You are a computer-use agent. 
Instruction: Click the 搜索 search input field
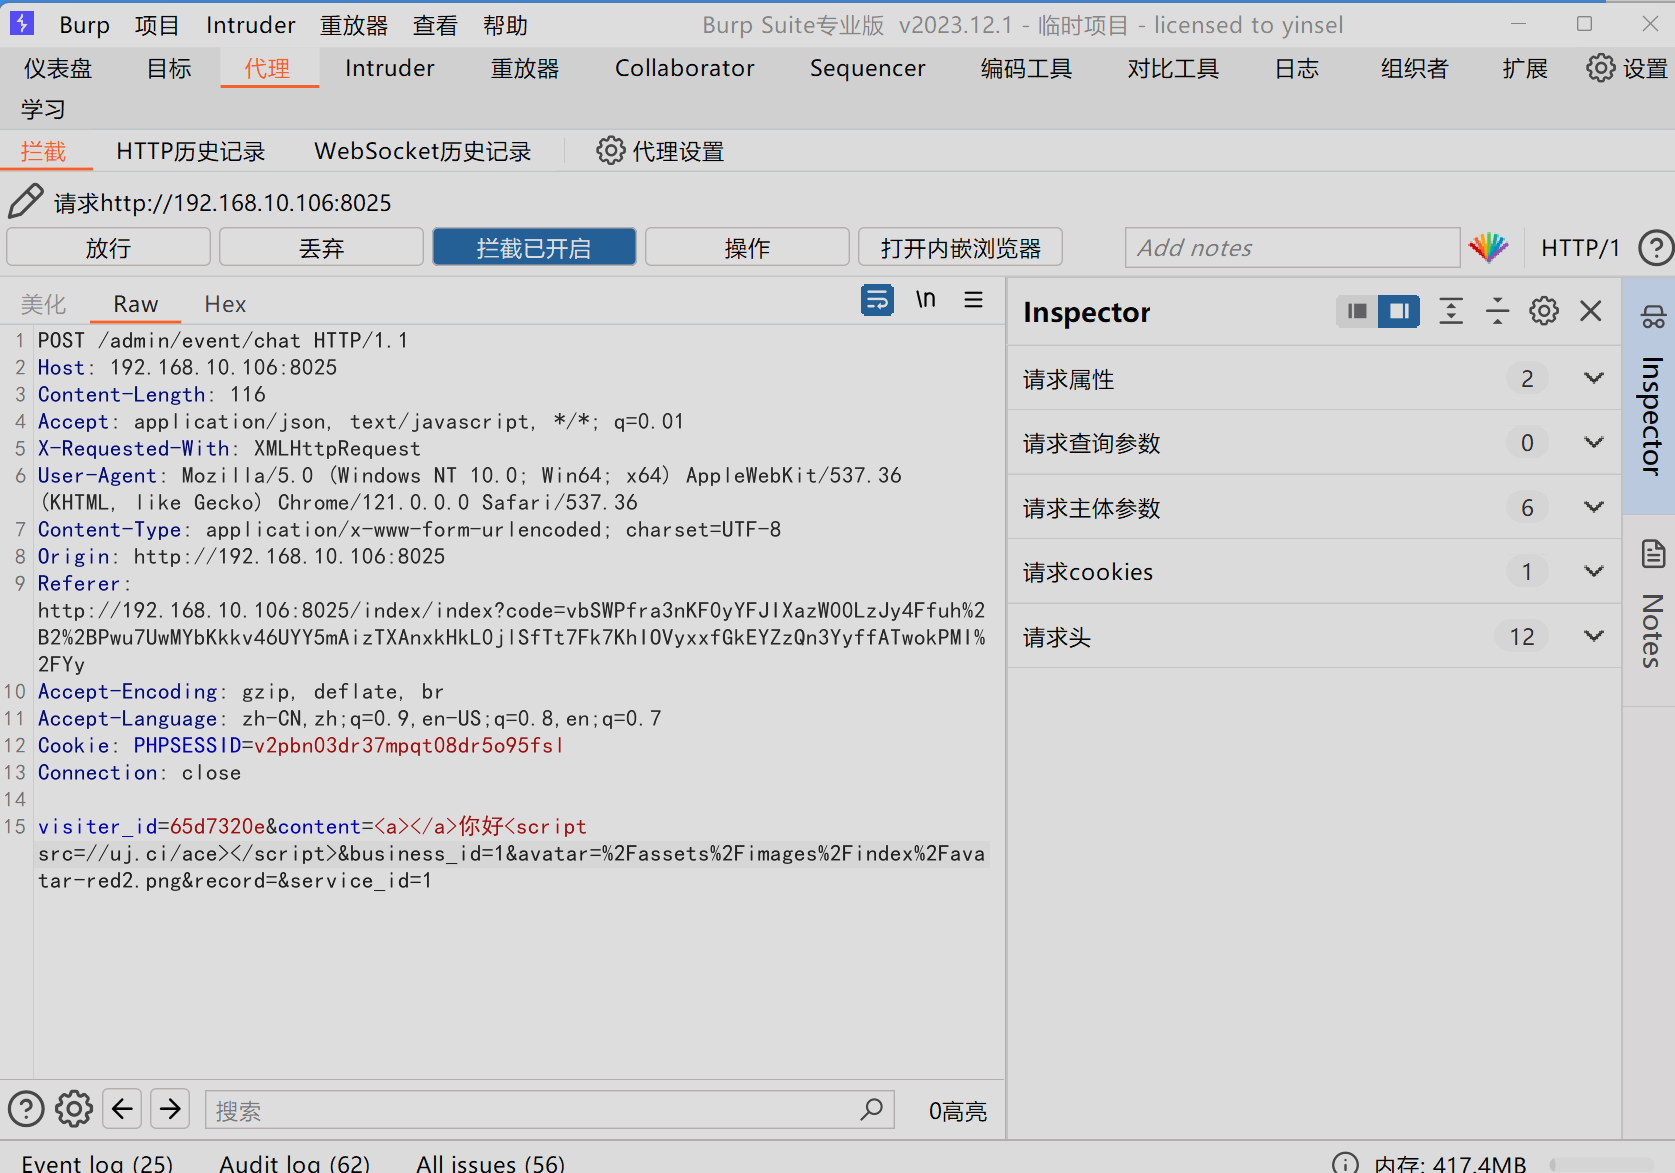(x=550, y=1110)
